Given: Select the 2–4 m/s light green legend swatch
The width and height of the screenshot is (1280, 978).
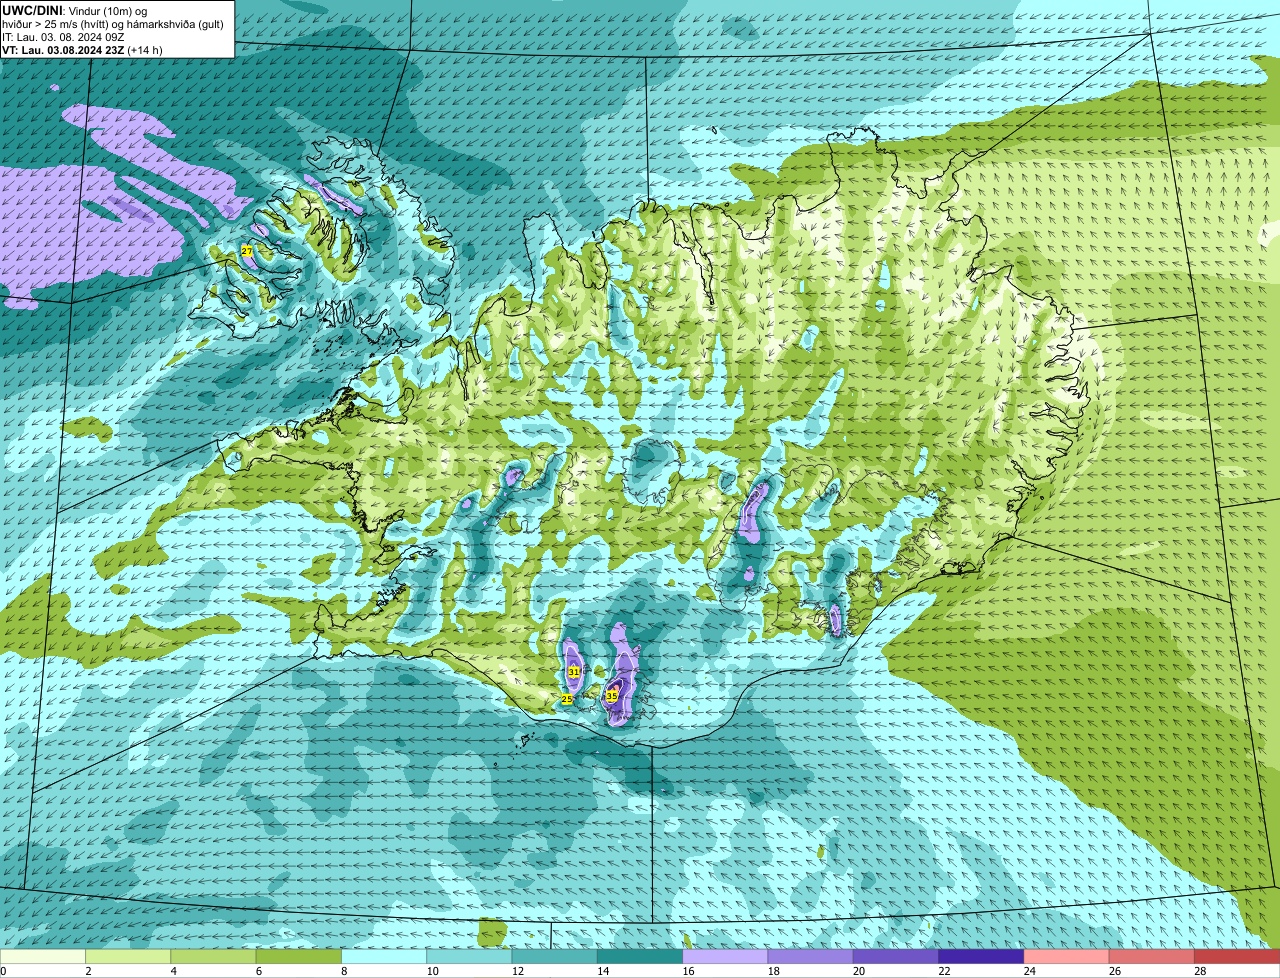Looking at the screenshot, I should [128, 957].
